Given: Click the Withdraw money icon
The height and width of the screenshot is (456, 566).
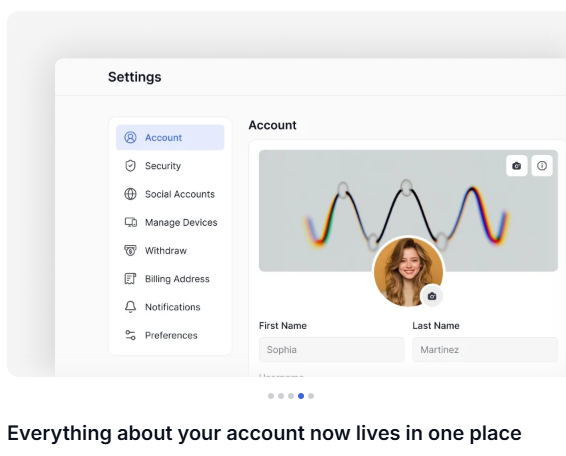Looking at the screenshot, I should [x=130, y=250].
